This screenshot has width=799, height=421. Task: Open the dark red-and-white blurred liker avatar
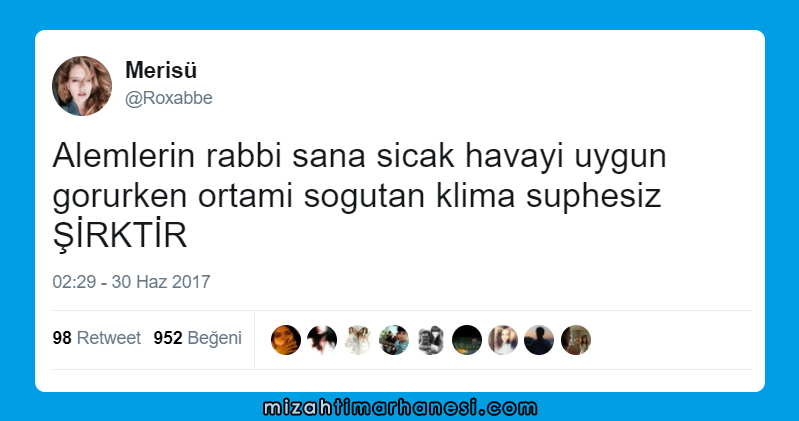pos(322,340)
